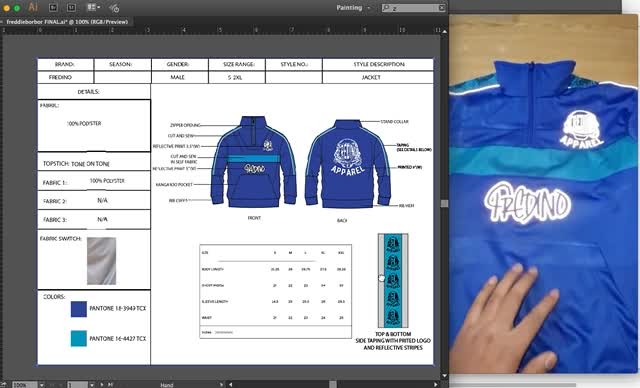Click the horizontal scroll right arrow
Viewport: 640px width, 388px height.
(x=436, y=384)
